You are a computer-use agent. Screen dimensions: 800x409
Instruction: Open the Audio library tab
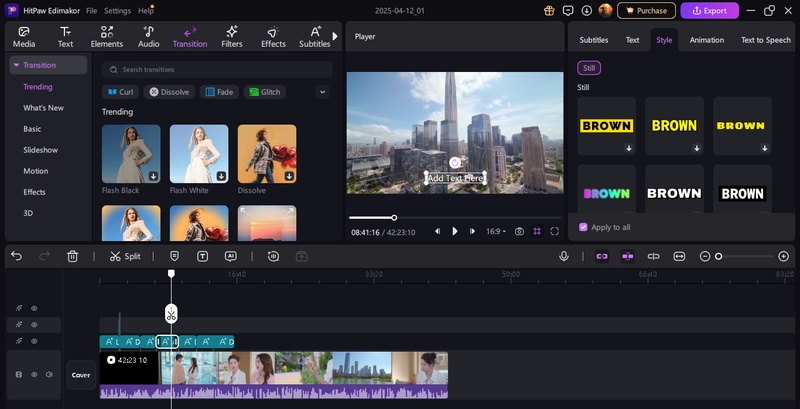(x=148, y=37)
